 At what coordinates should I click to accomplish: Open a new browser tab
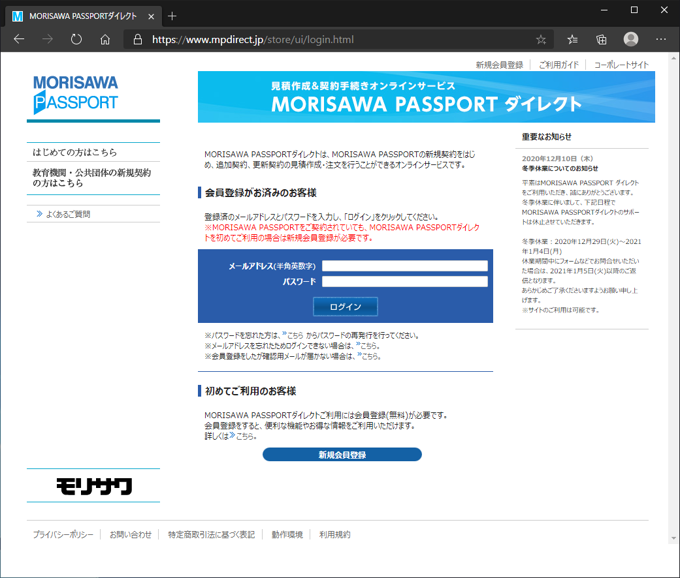click(x=172, y=16)
